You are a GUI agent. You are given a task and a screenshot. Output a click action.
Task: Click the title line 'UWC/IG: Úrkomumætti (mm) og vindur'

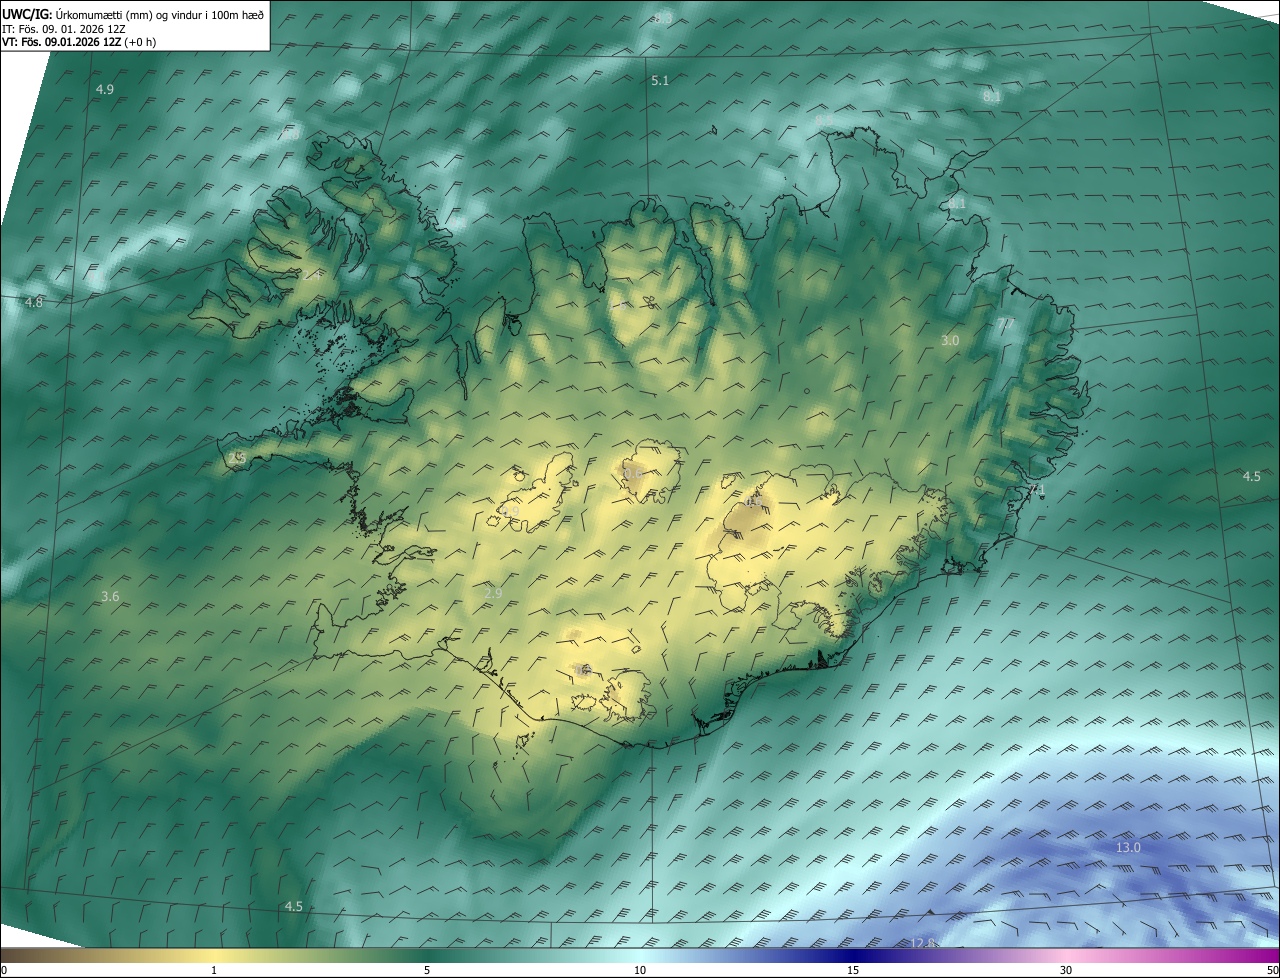133,14
